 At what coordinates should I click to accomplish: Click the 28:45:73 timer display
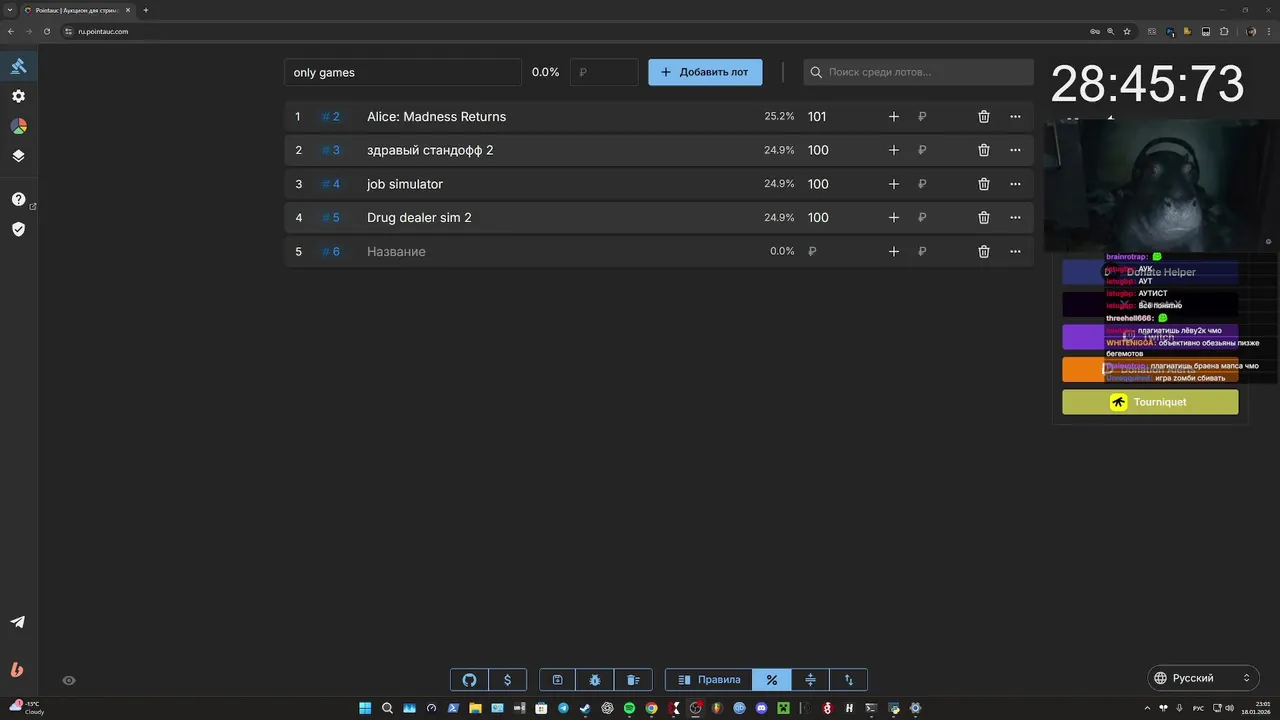1147,84
